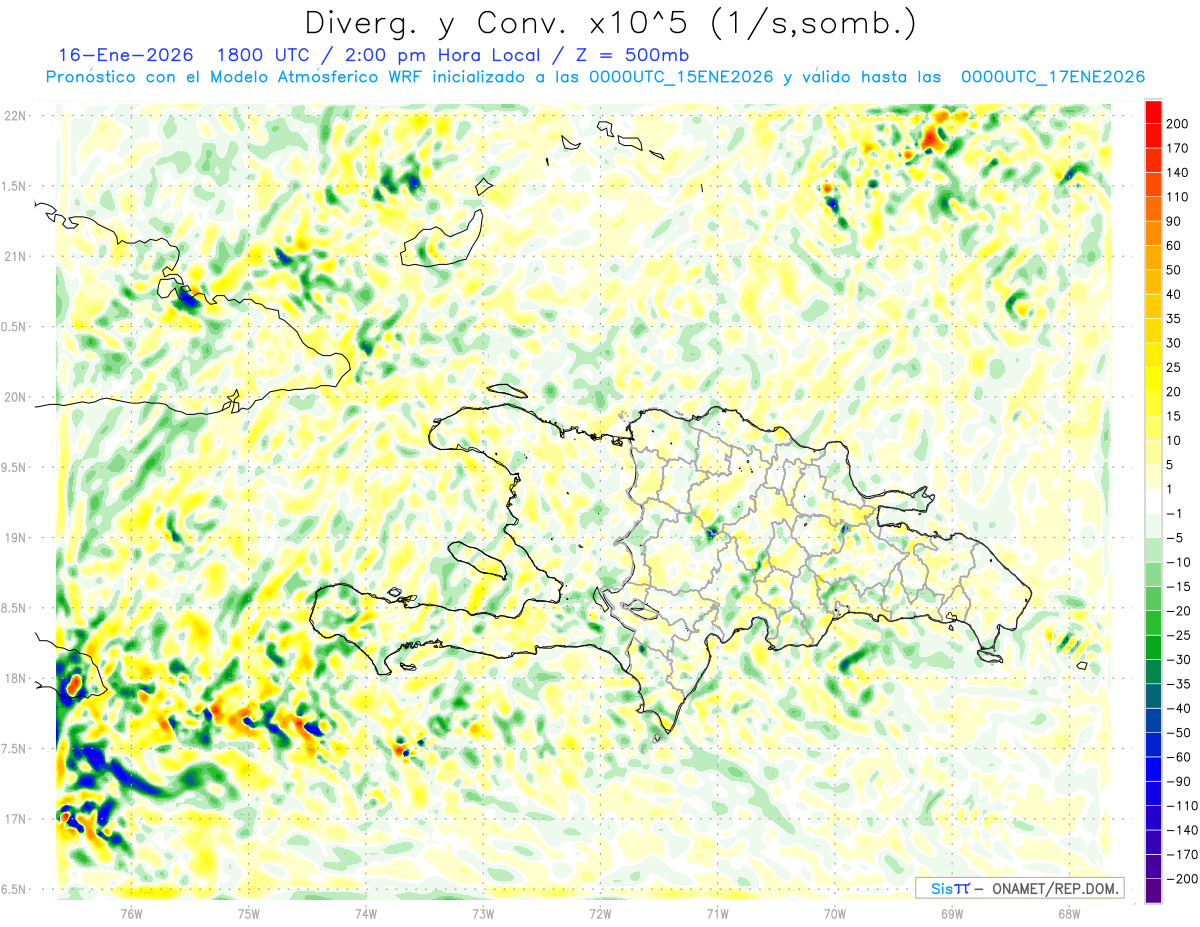The width and height of the screenshot is (1200, 927).
Task: Click the '71W' longitude label
Action: point(717,913)
